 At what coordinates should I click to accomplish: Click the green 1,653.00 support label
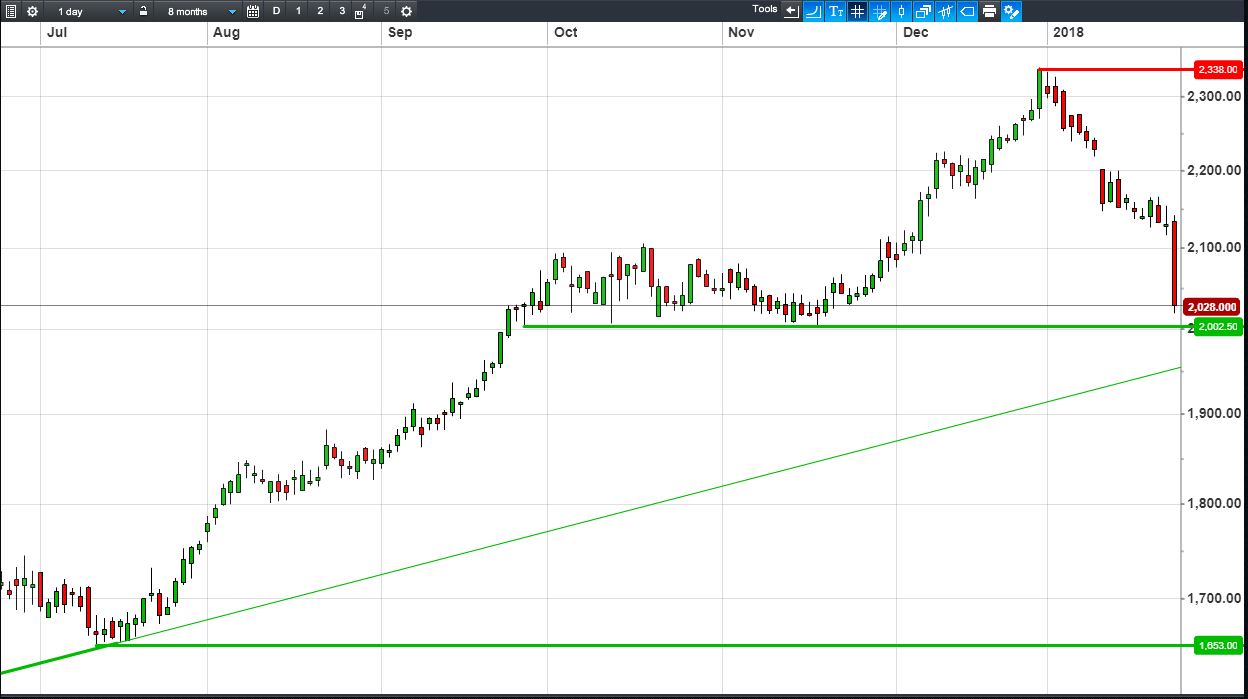click(1219, 646)
